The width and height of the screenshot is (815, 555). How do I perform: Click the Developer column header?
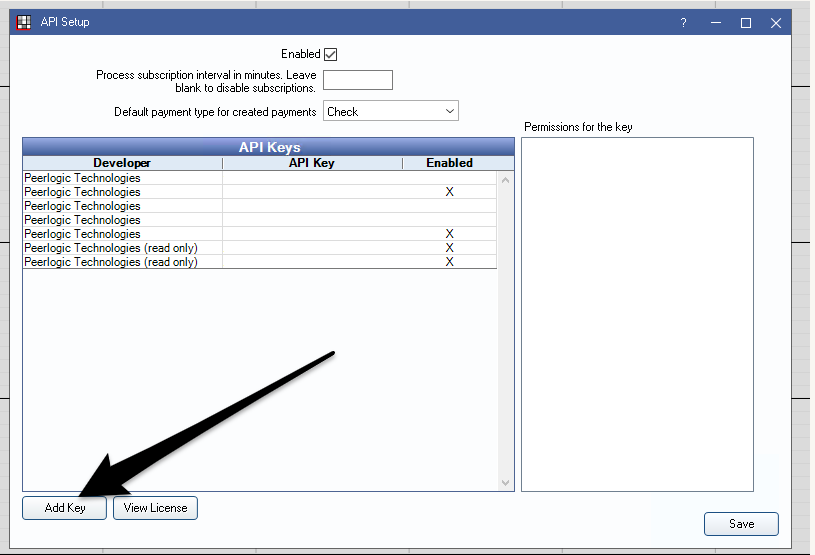(x=122, y=163)
